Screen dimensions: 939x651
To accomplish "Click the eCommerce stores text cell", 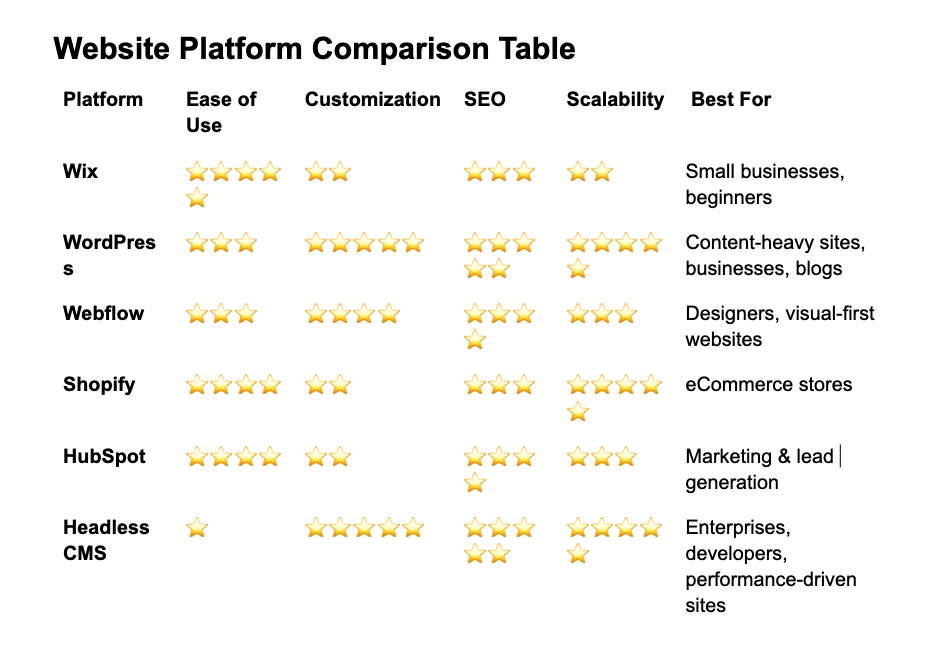I will [768, 384].
